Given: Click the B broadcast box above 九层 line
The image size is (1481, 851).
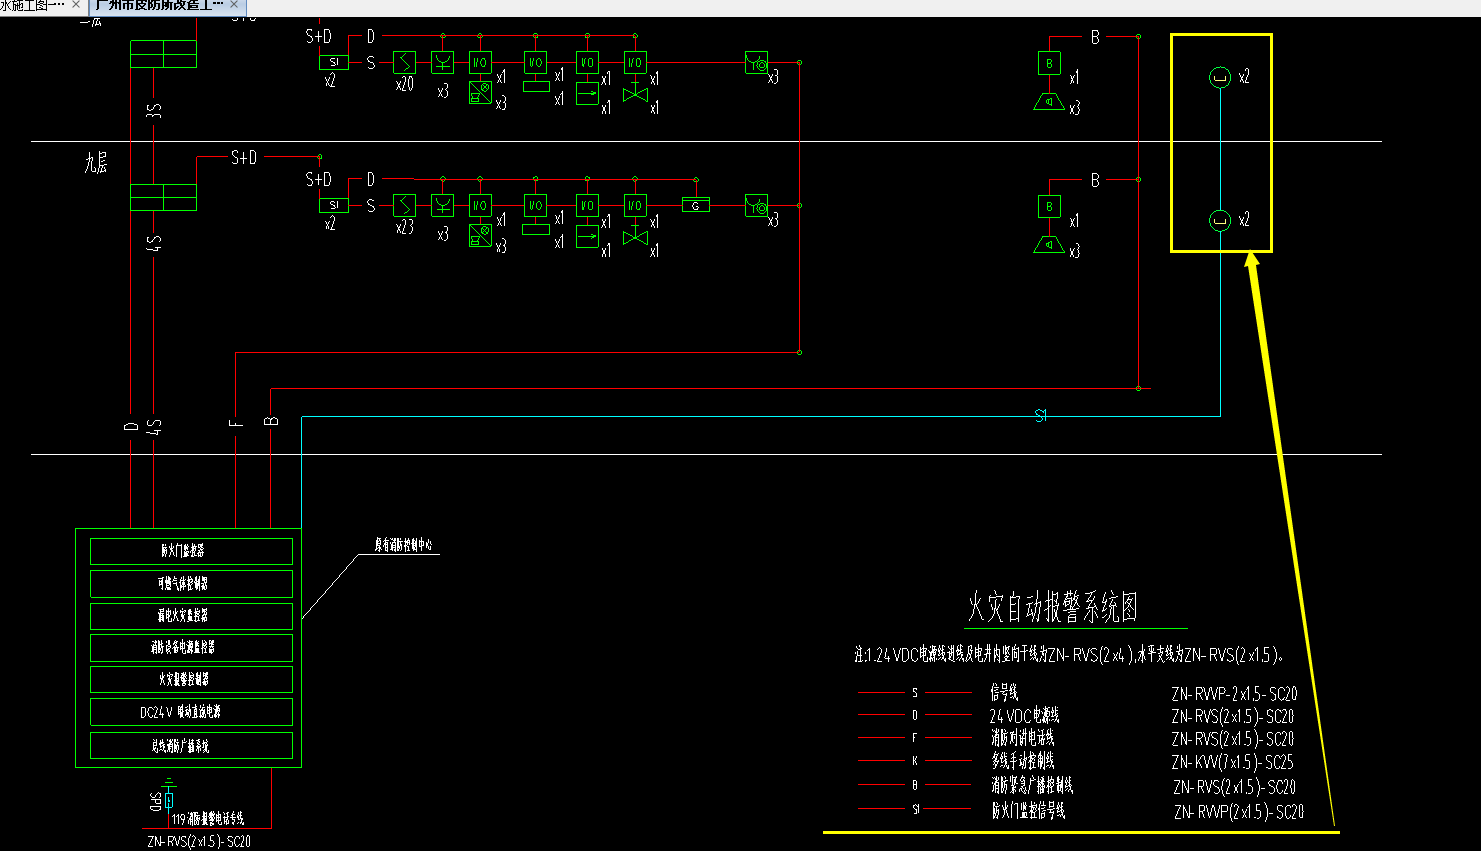Looking at the screenshot, I should coord(1049,63).
